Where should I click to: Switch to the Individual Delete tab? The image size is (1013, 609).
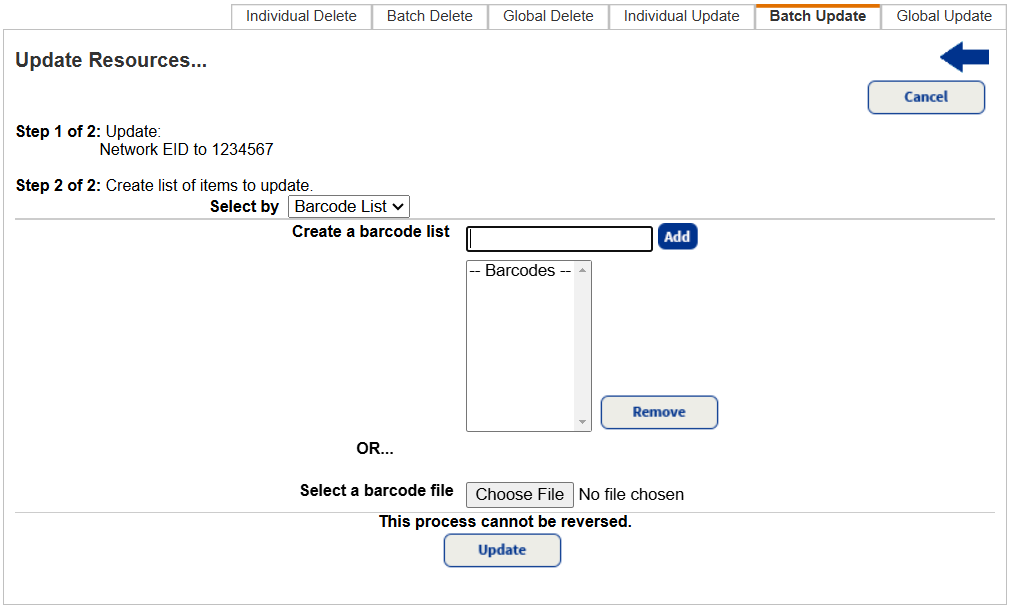[301, 16]
